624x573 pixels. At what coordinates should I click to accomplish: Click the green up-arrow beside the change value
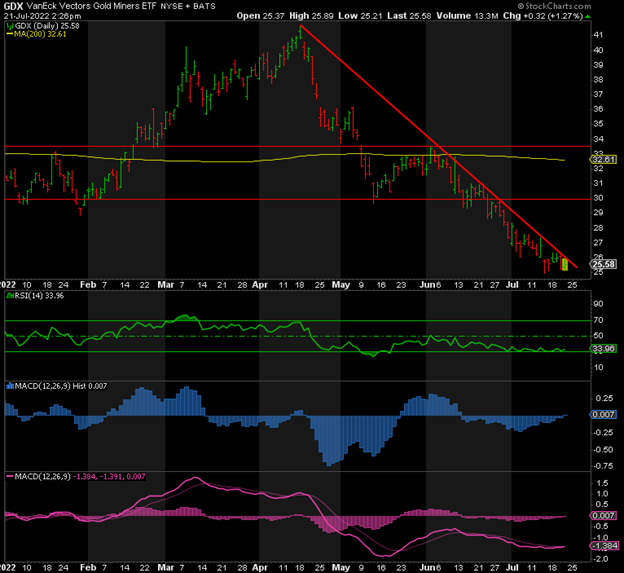[588, 17]
